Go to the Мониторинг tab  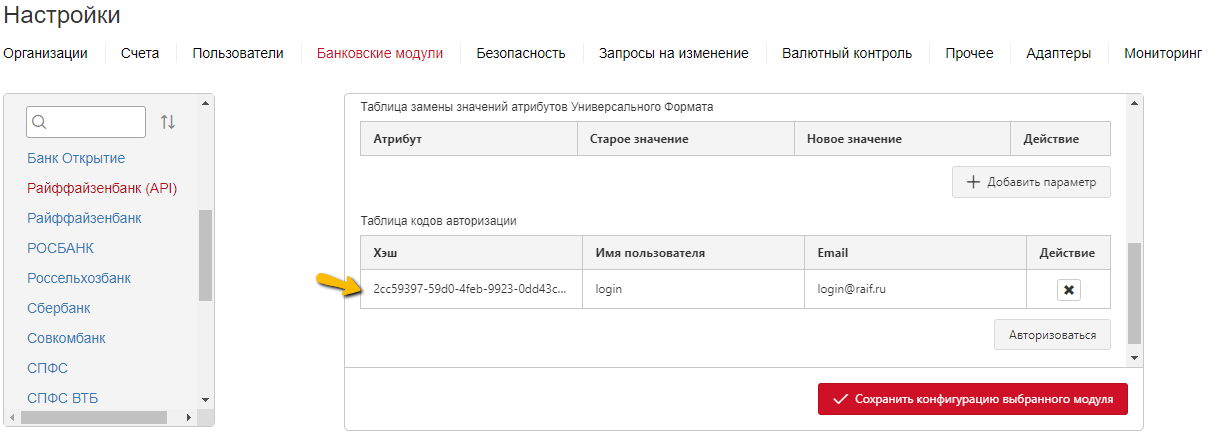1163,53
